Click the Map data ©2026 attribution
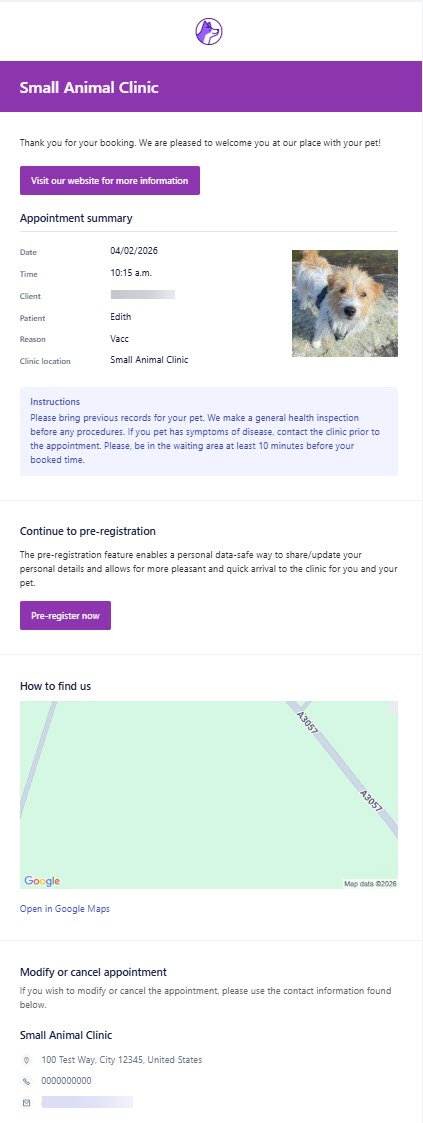 click(x=370, y=884)
